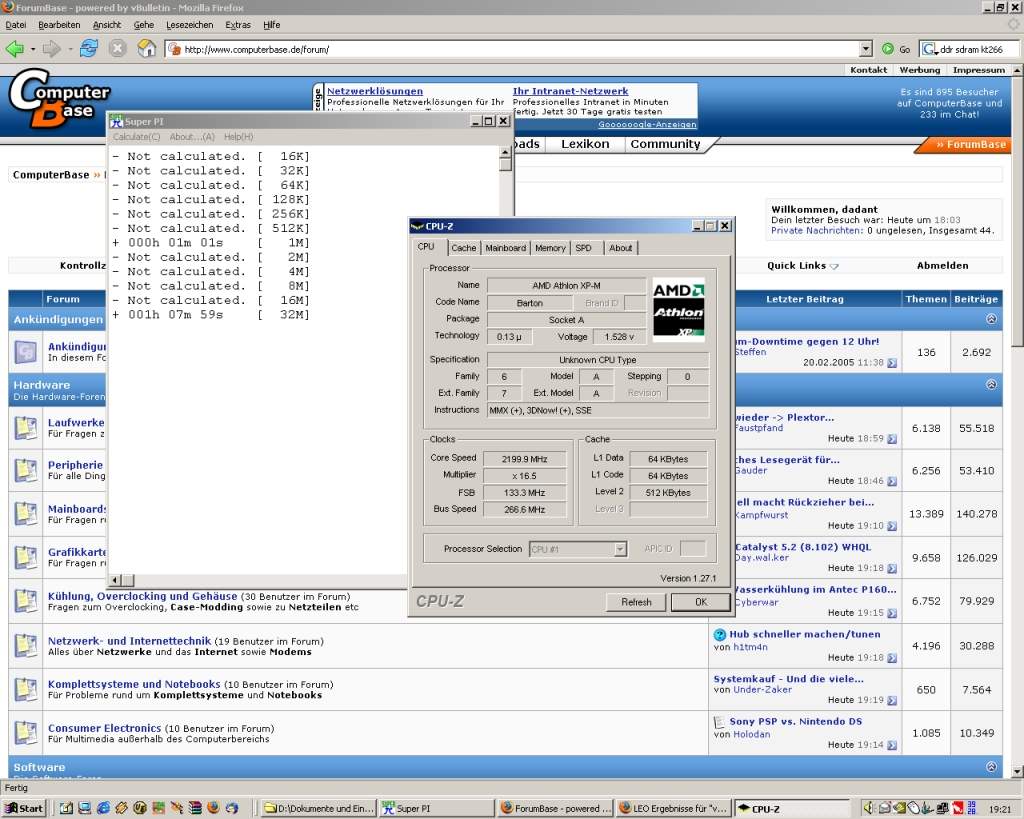Click the show desktop quick launch icon
The image size is (1024, 819).
(x=67, y=808)
